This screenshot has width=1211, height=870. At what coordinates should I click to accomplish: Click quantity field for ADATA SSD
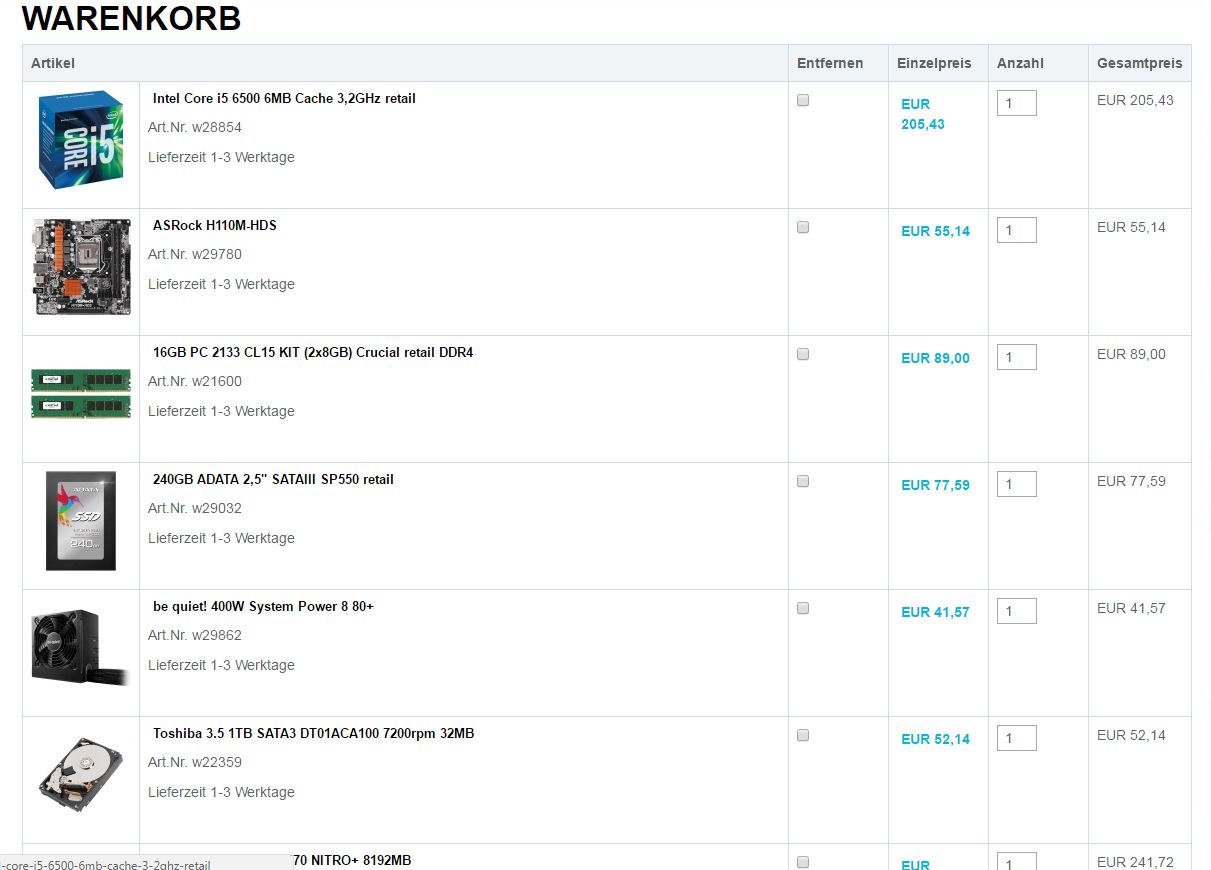click(1017, 484)
